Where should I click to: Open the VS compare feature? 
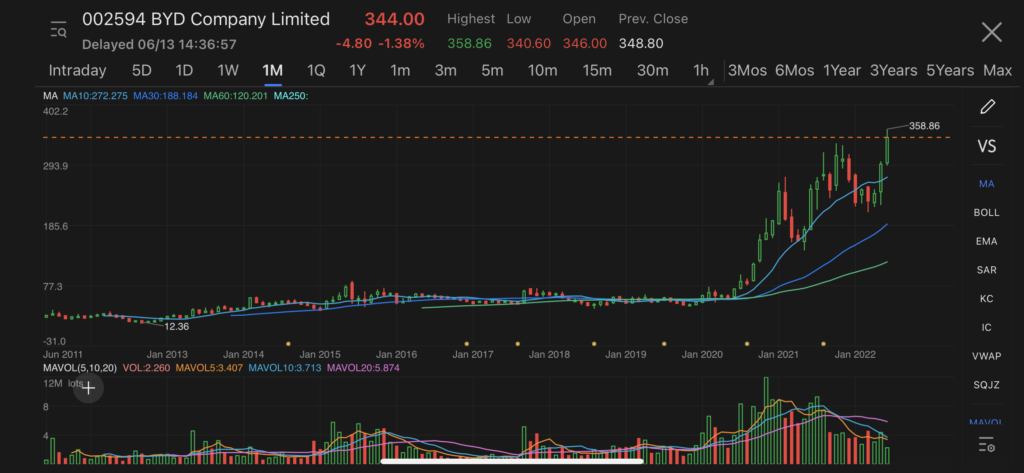[987, 146]
